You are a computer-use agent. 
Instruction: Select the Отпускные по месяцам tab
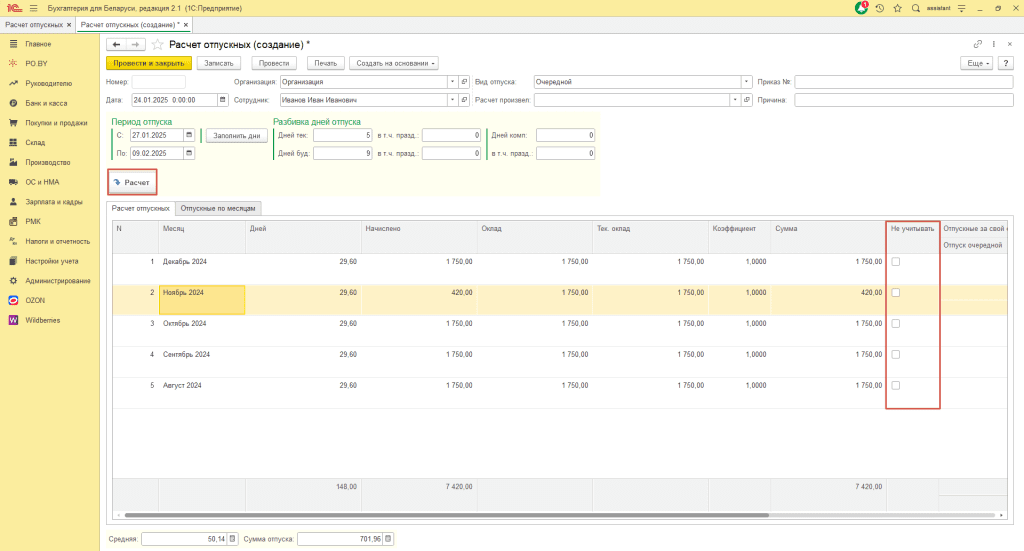pos(218,208)
